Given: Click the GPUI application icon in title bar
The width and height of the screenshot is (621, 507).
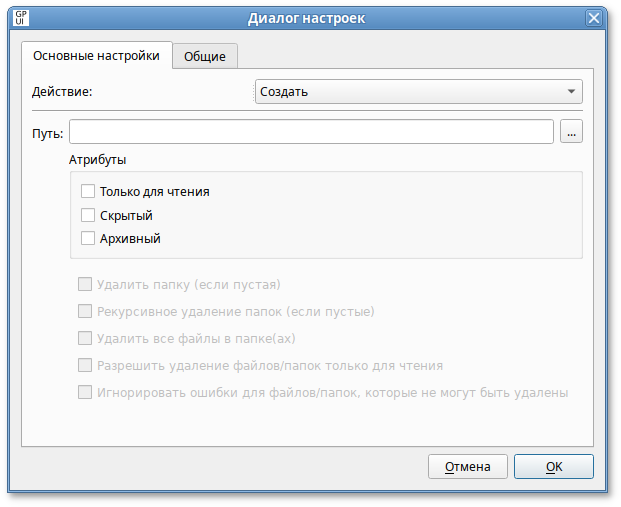Looking at the screenshot, I should (x=21, y=18).
